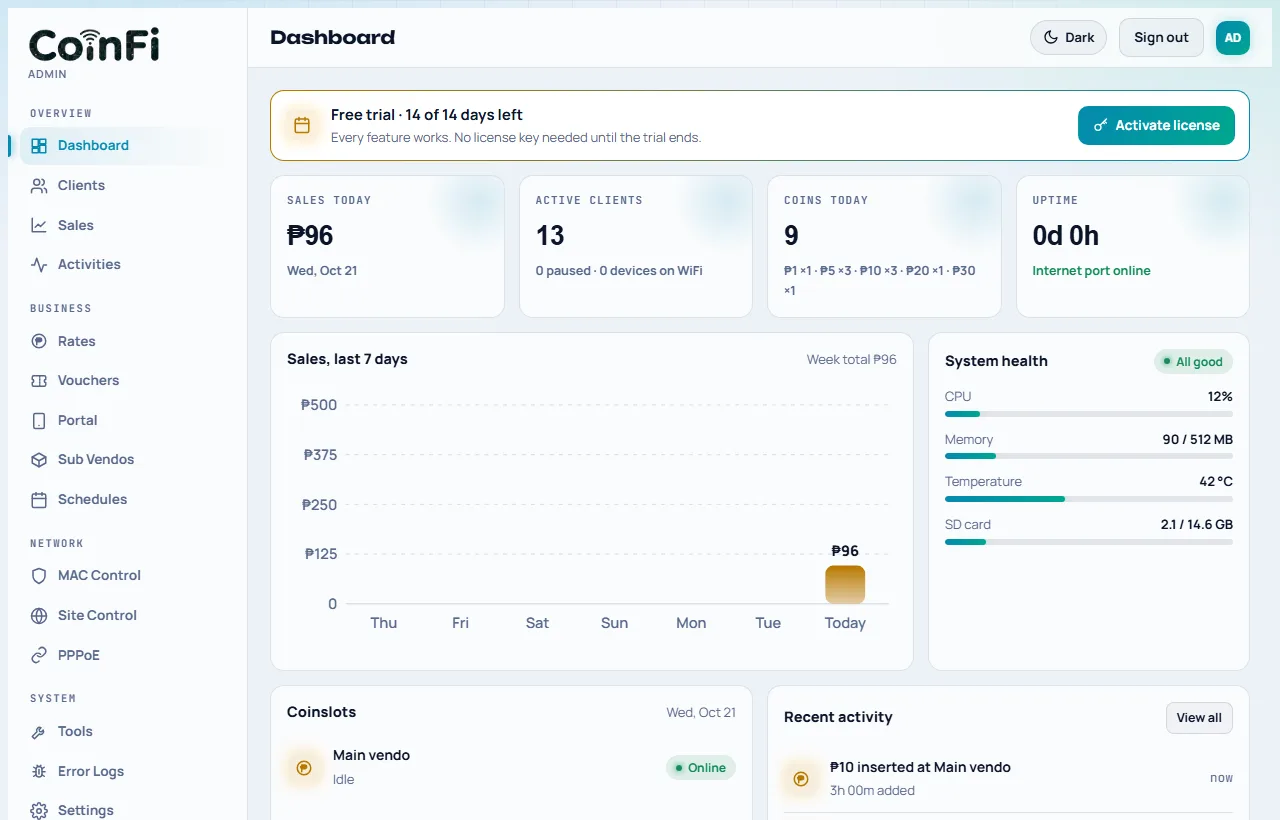Click the Today bar in sales chart
The image size is (1280, 820).
click(845, 585)
